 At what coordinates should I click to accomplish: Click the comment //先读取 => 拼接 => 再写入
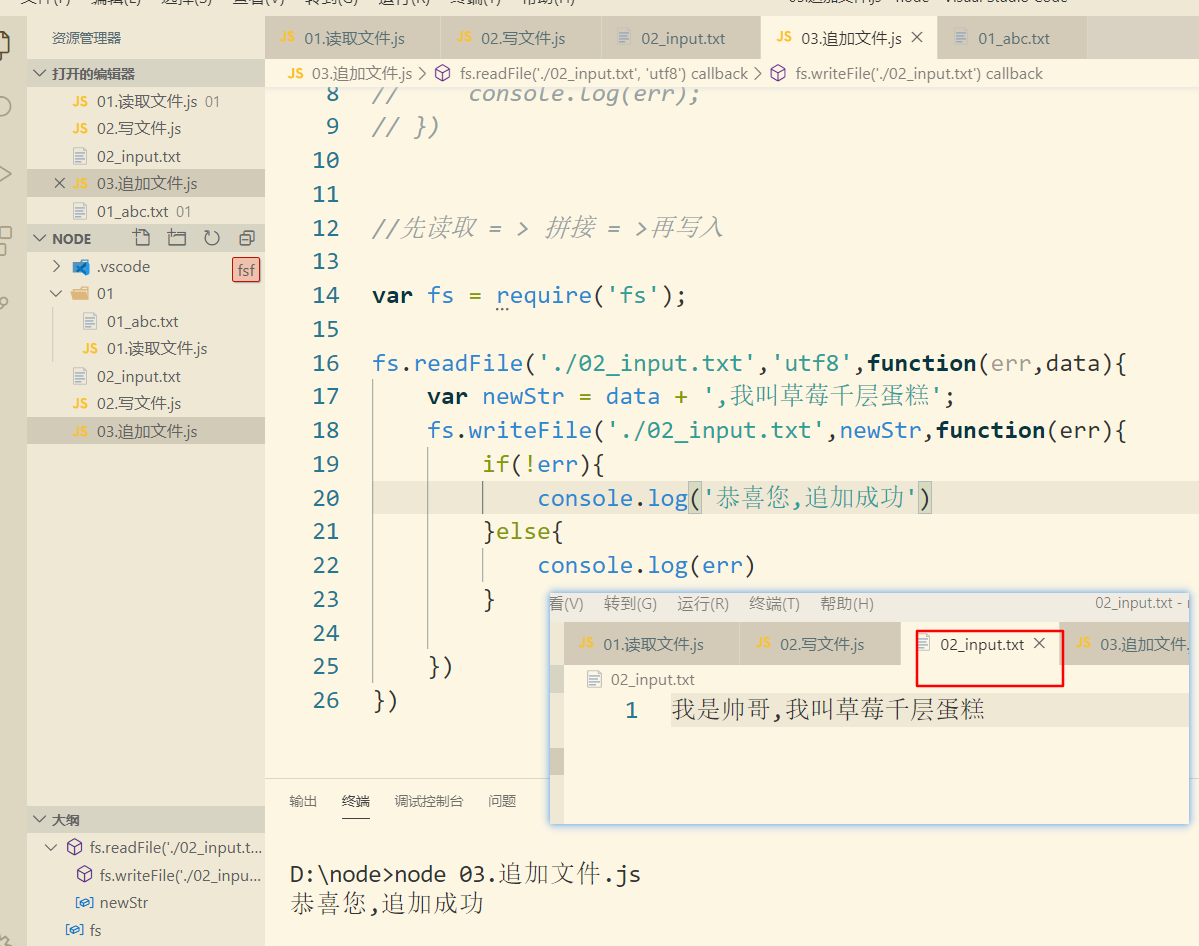pos(548,228)
